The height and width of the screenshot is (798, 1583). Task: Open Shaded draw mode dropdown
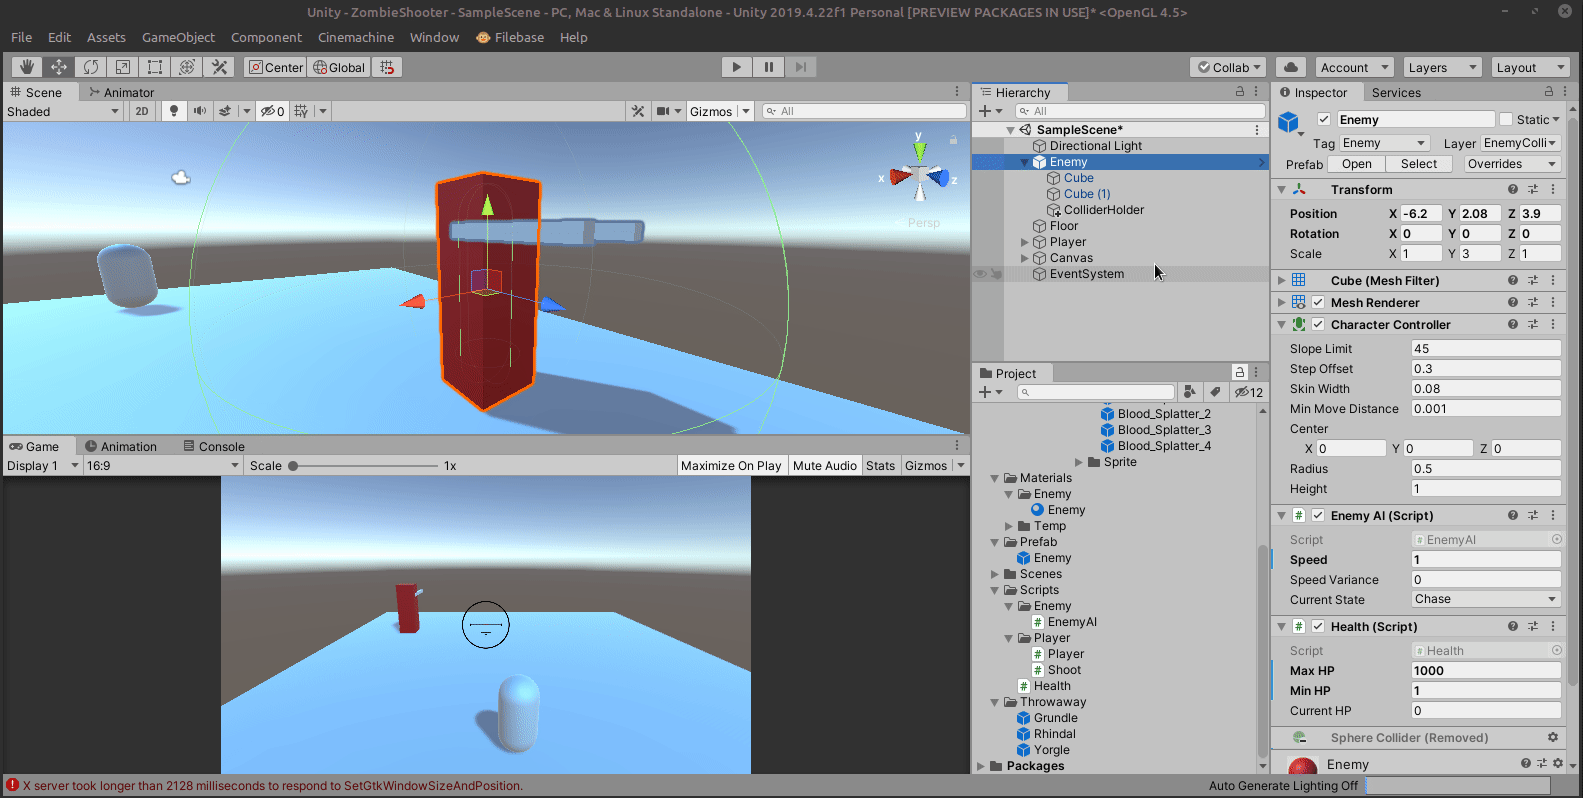[x=63, y=111]
